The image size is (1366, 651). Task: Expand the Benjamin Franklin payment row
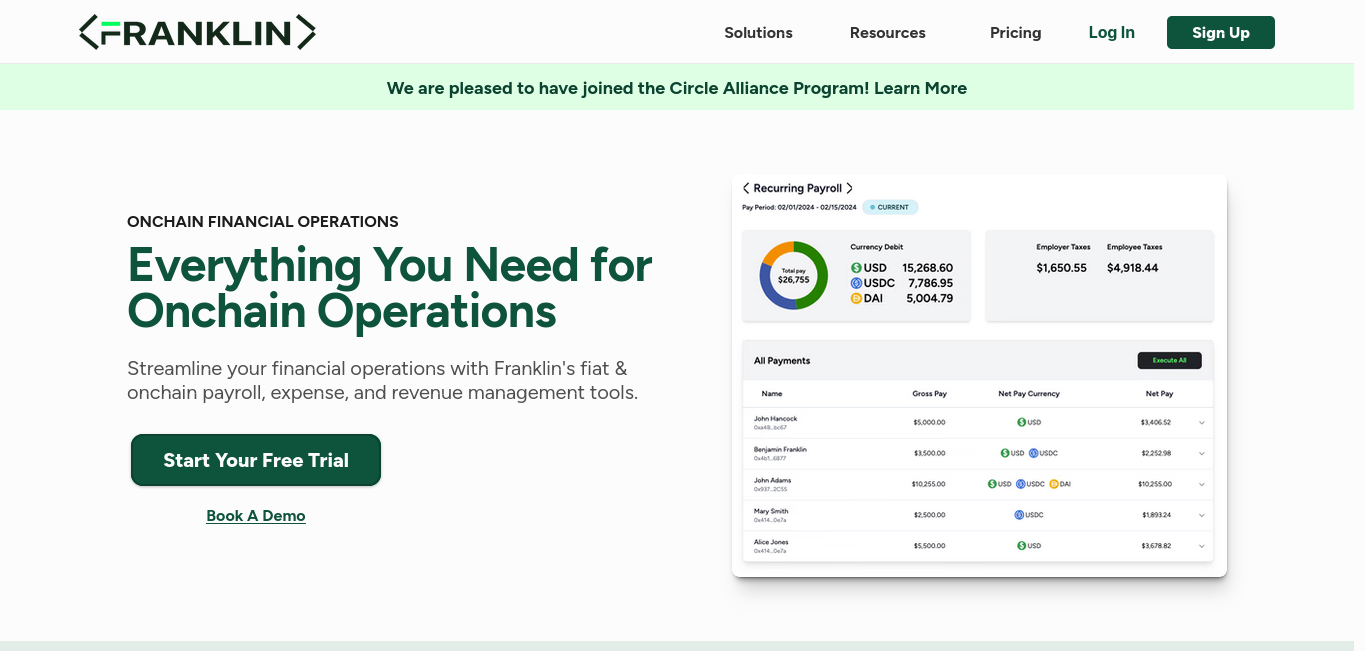point(1202,454)
